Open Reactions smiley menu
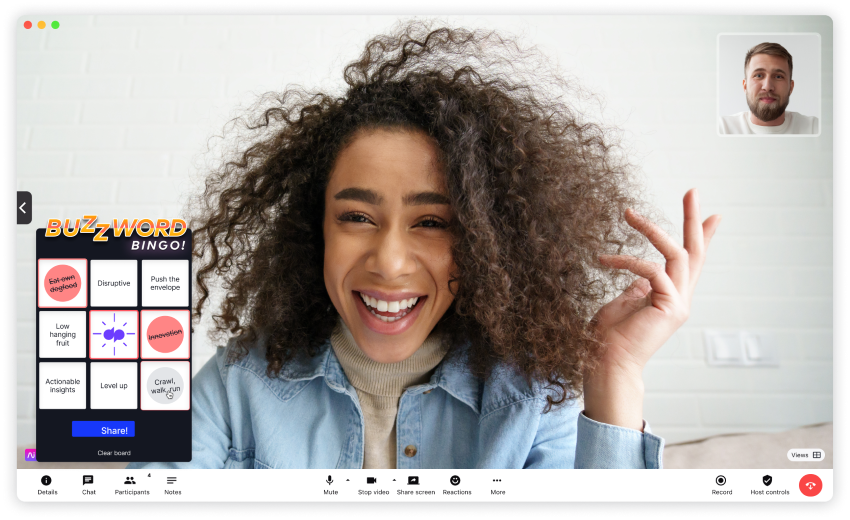This screenshot has height=520, width=850. pos(456,485)
